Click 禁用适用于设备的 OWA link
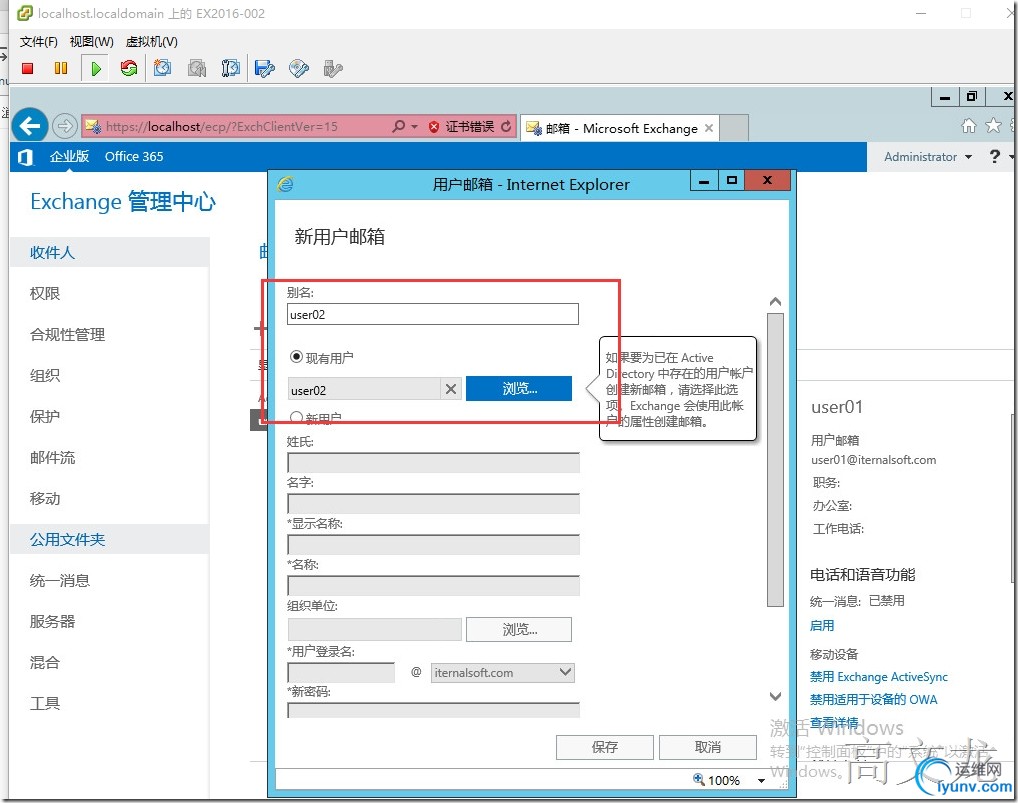Image resolution: width=1018 pixels, height=803 pixels. 873,700
